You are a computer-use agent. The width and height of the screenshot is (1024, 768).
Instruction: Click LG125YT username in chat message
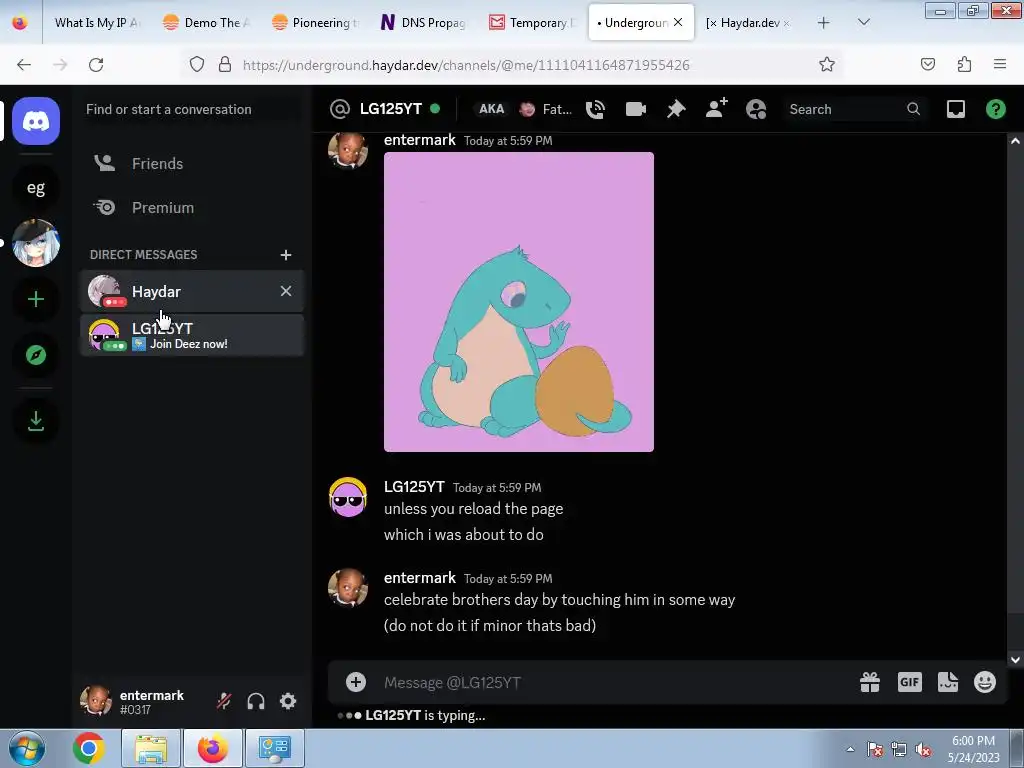[x=414, y=487]
